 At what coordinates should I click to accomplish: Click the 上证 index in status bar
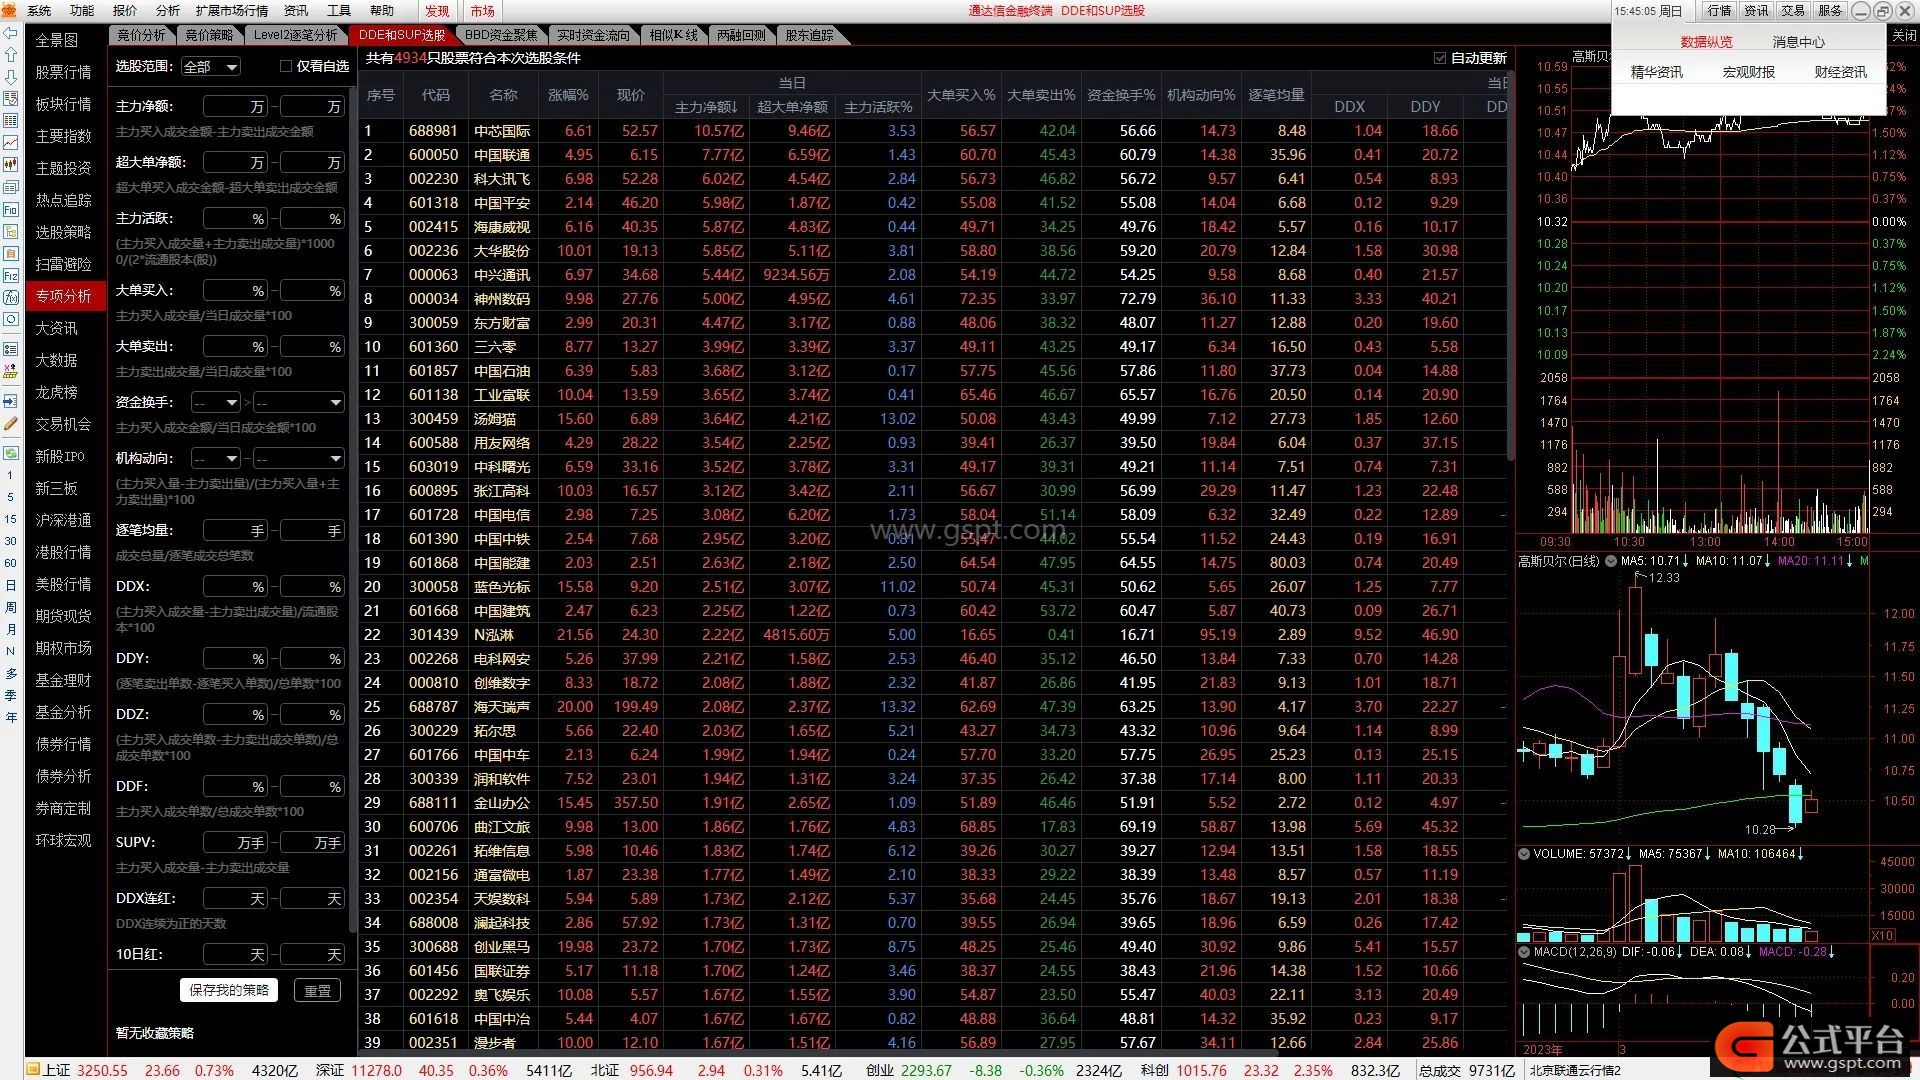tap(56, 1070)
